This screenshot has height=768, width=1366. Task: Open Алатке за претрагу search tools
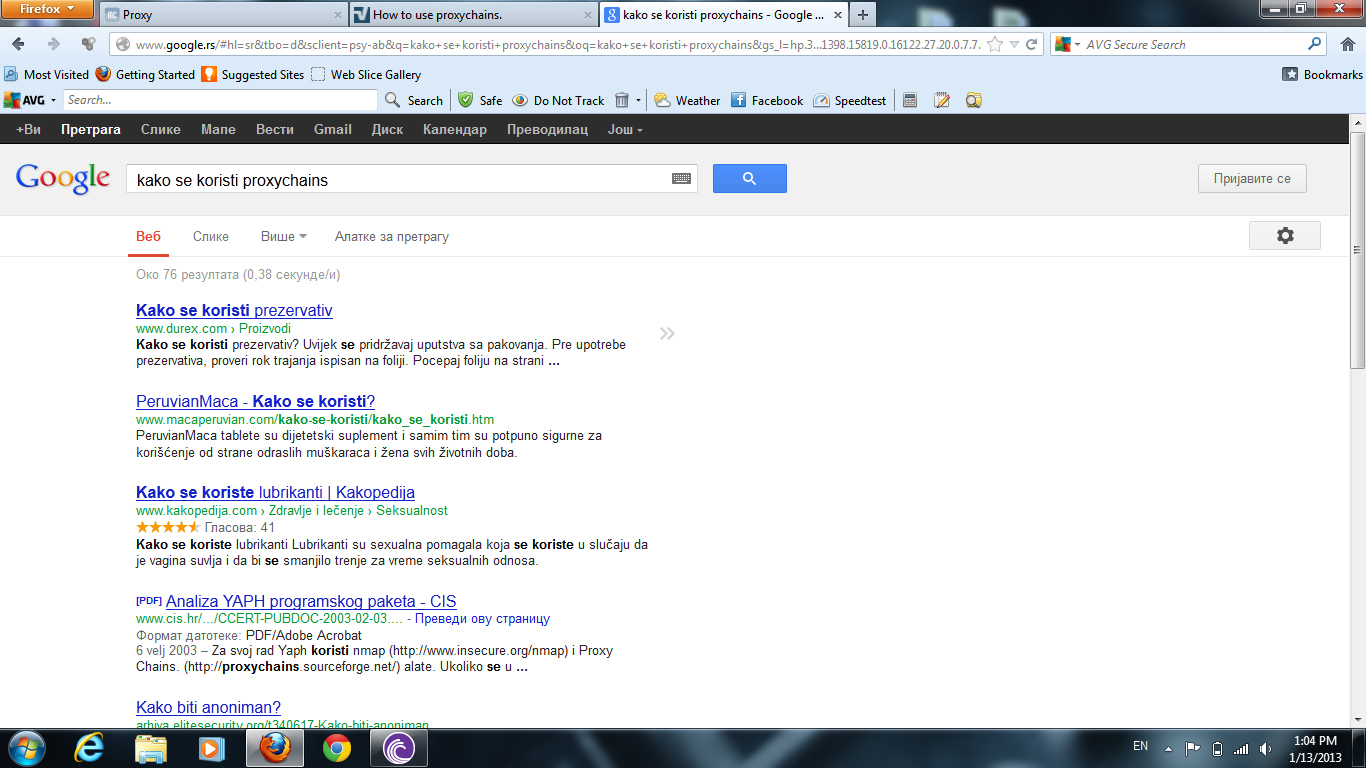392,237
